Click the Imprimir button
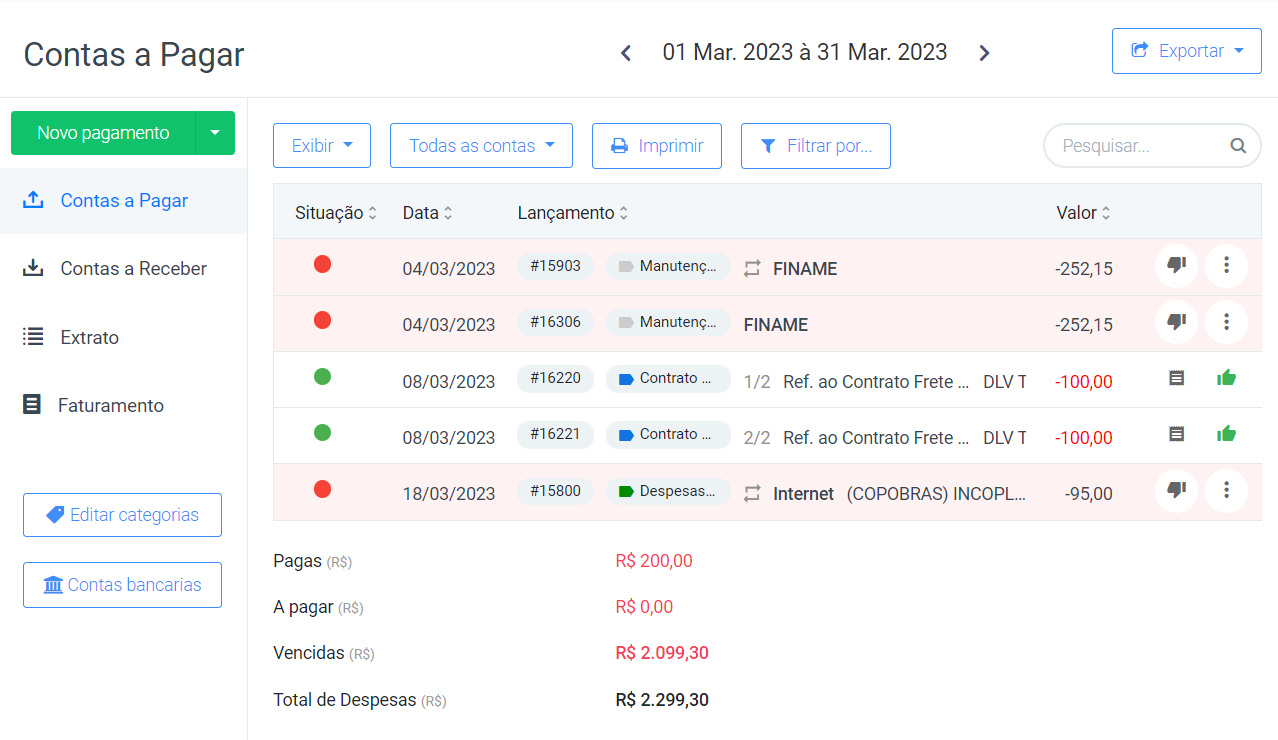Viewport: 1278px width, 740px height. (656, 146)
